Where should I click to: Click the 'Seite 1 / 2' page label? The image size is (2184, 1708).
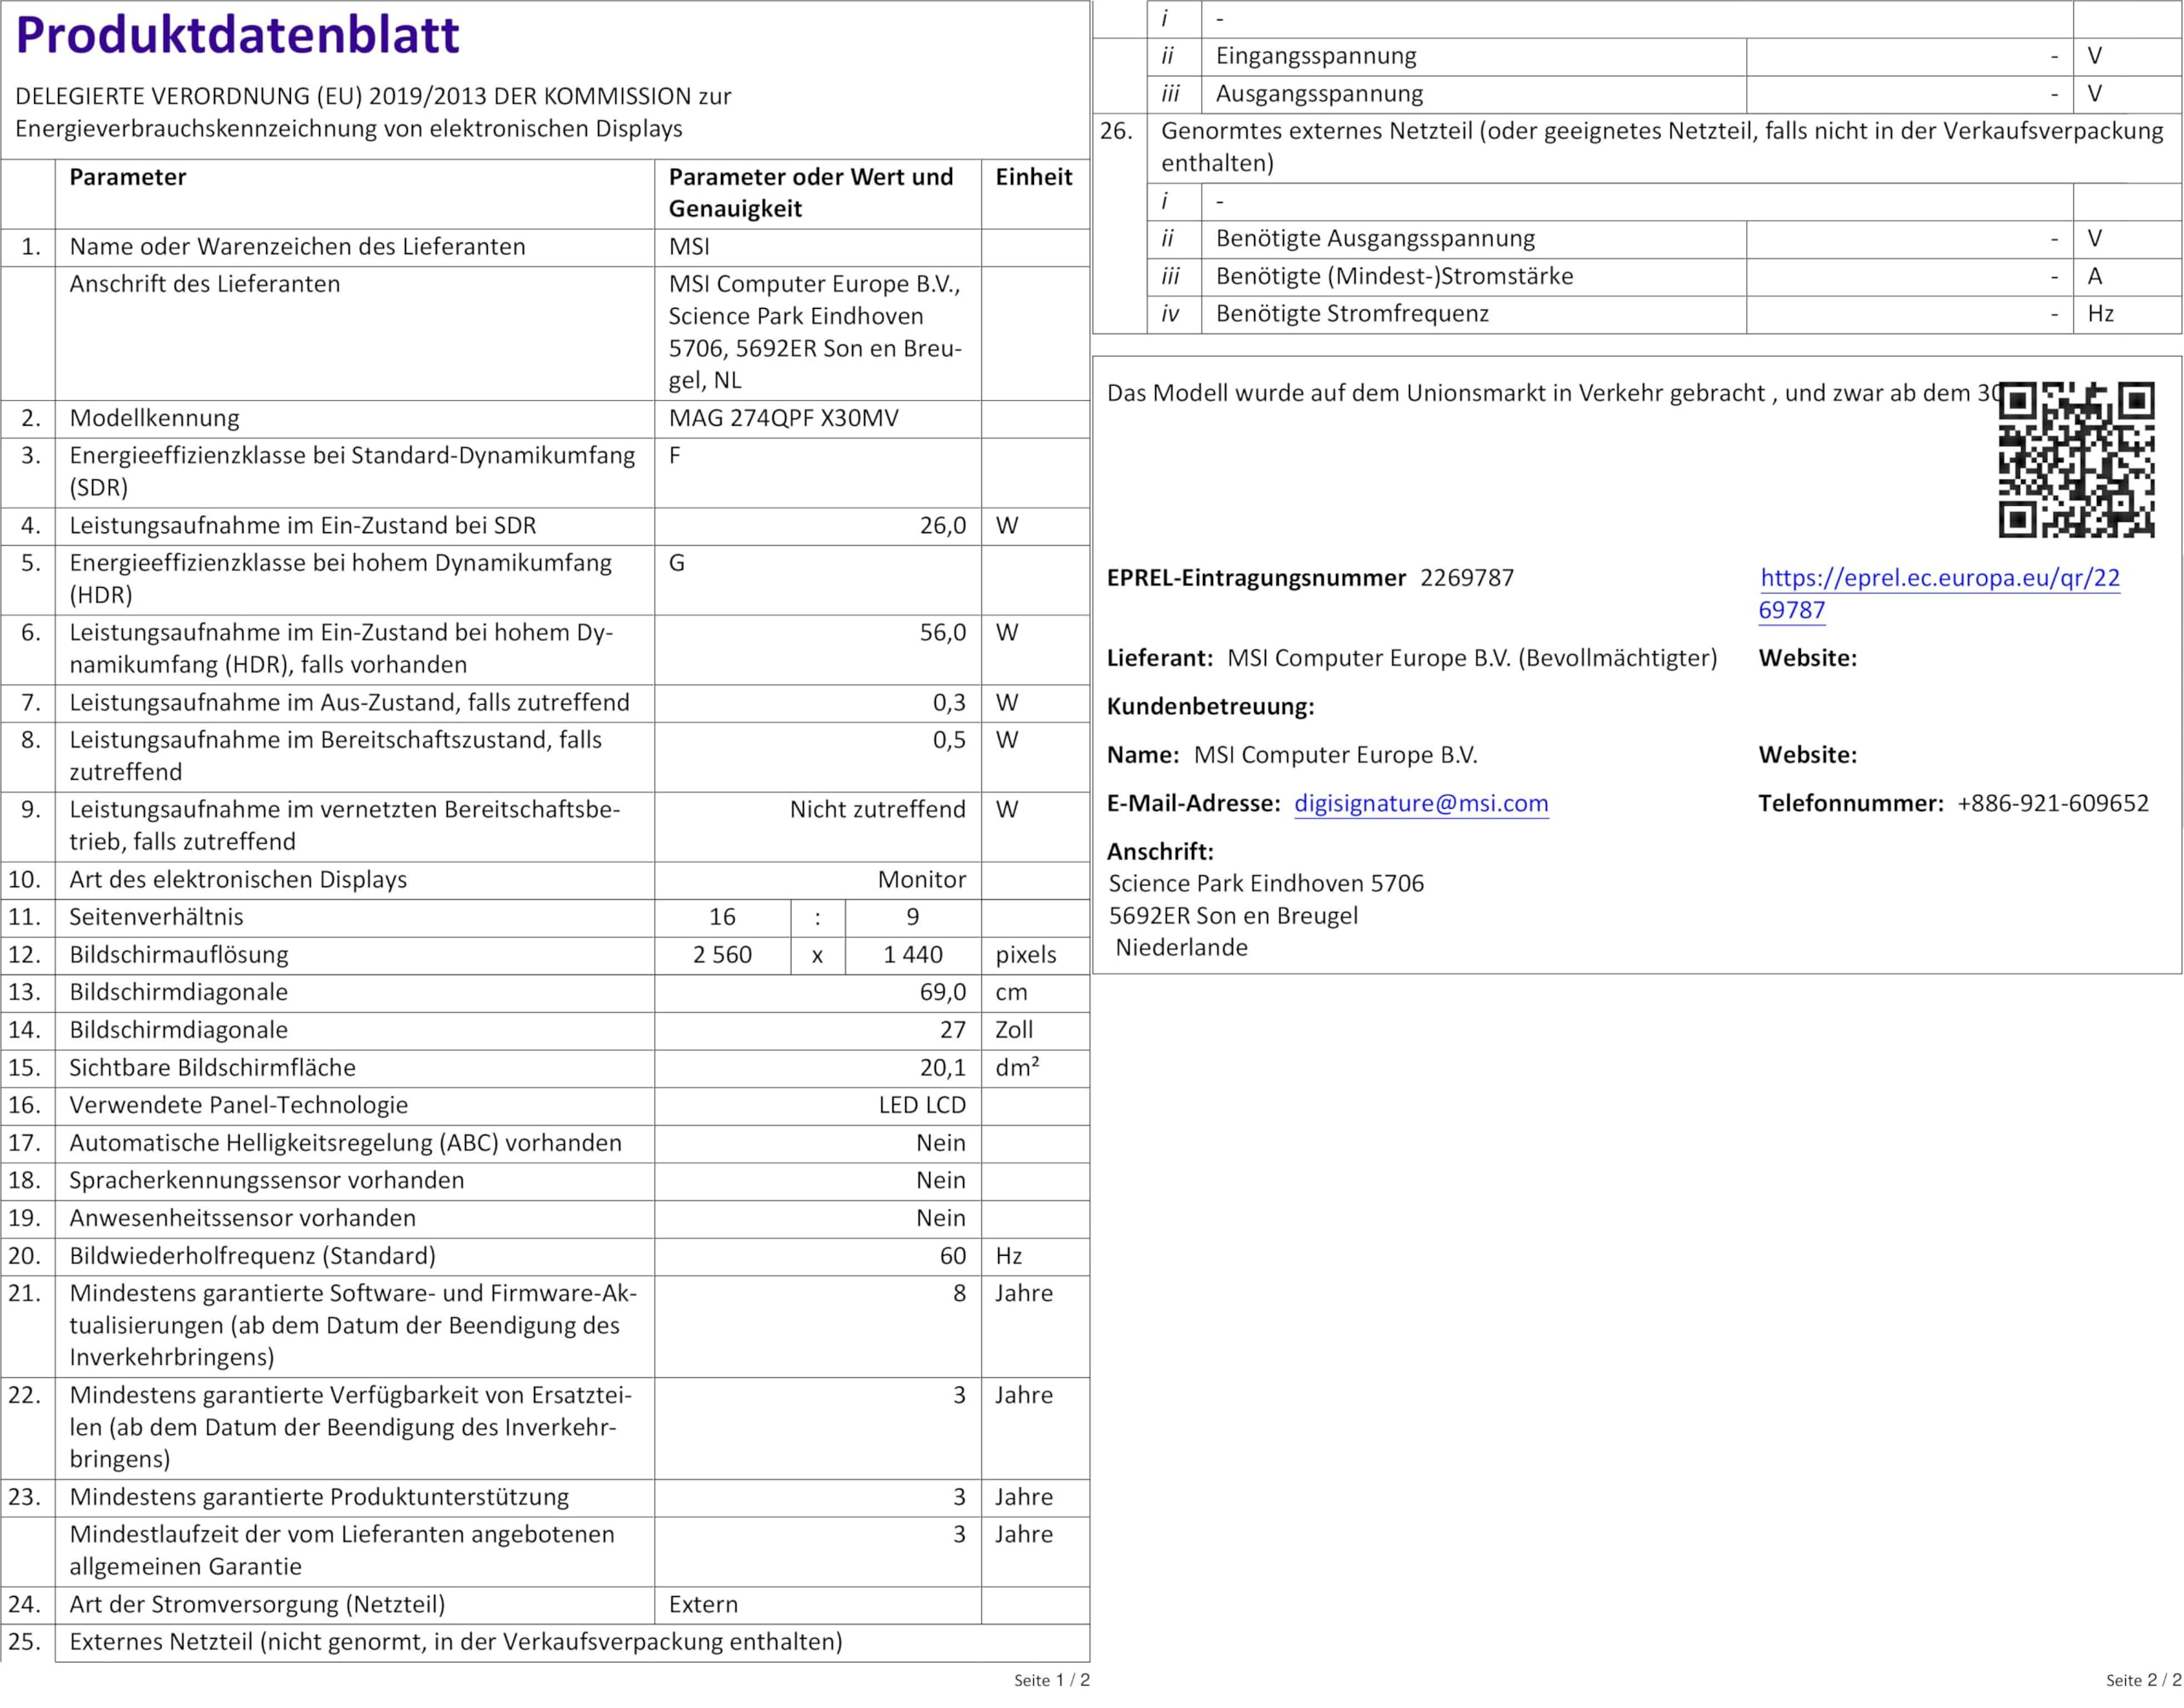(x=1051, y=1680)
